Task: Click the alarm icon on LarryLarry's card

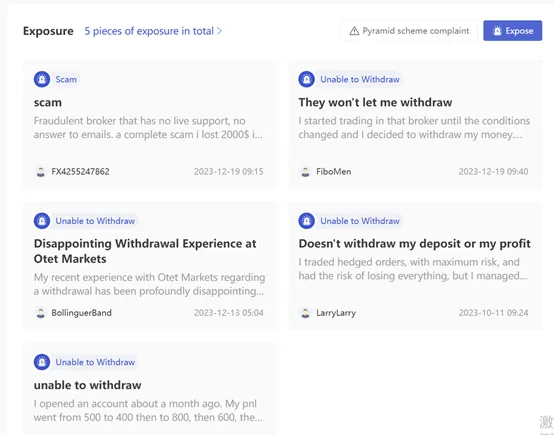Action: tap(306, 221)
